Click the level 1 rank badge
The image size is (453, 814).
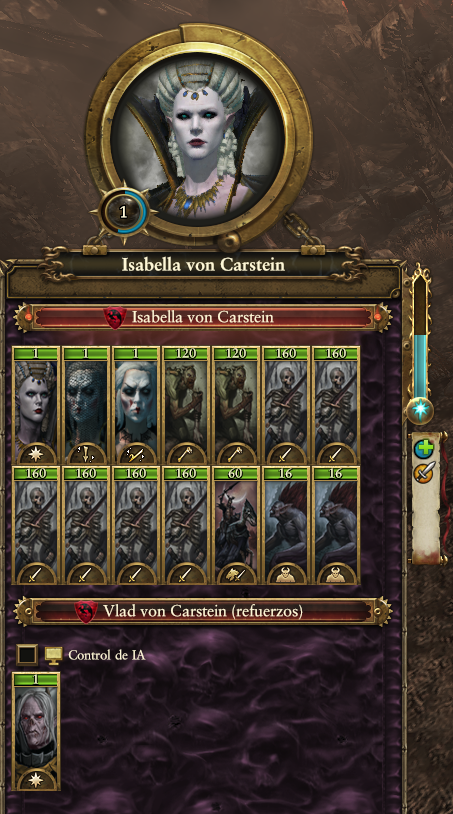[123, 212]
